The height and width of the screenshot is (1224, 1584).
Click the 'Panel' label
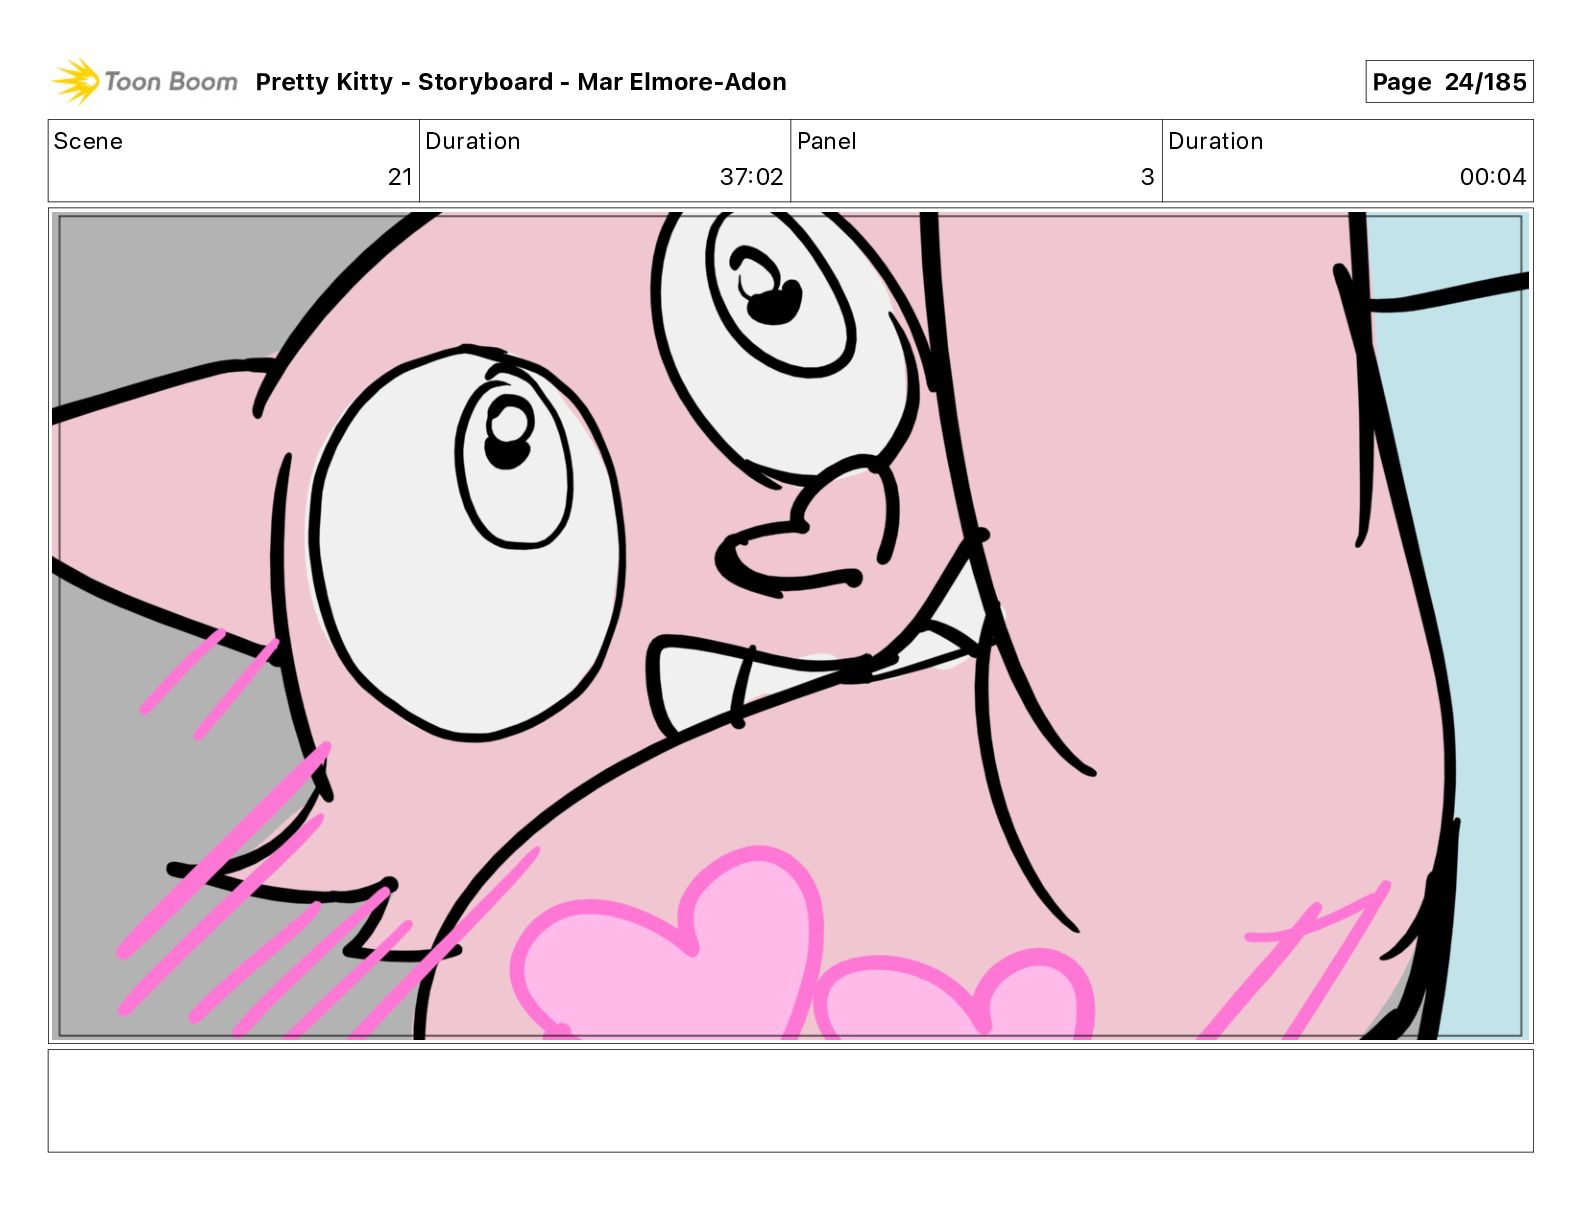(x=827, y=141)
